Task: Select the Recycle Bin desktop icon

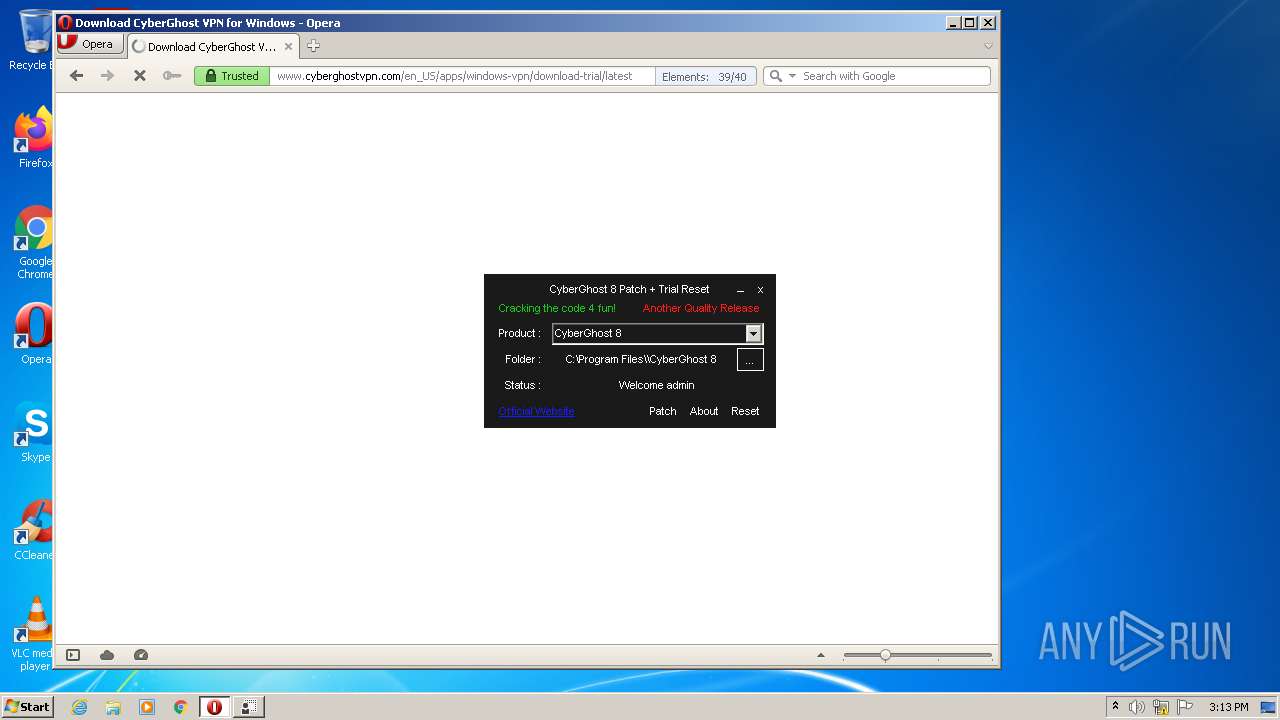Action: 33,40
